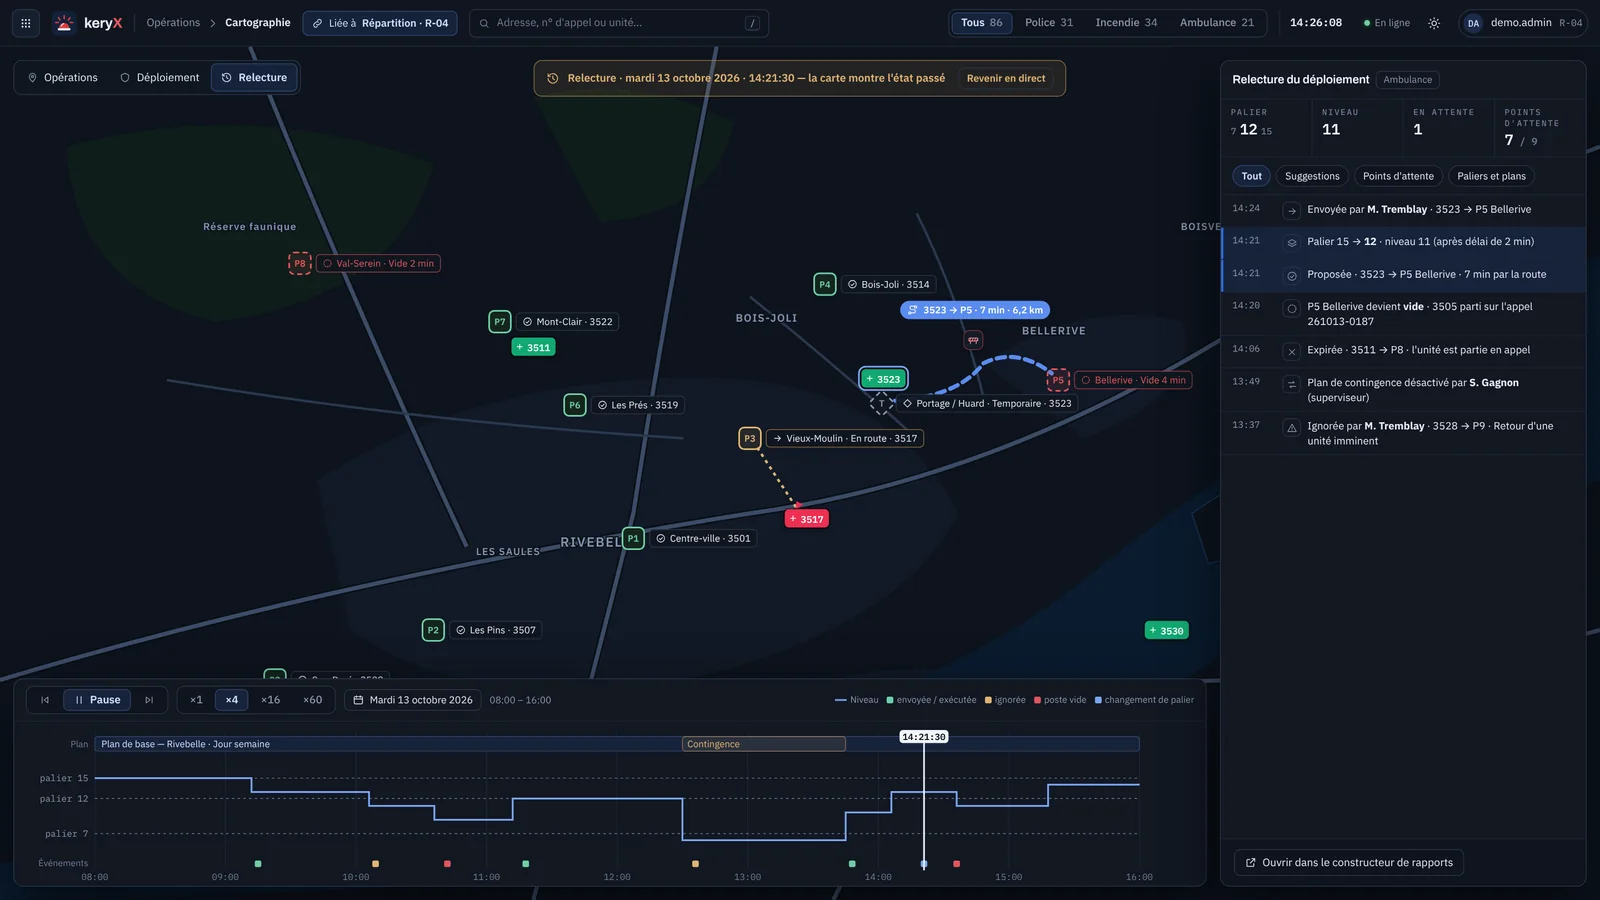Select the P3 Vieux-Moulin post marker
The width and height of the screenshot is (1600, 900).
[x=750, y=438]
